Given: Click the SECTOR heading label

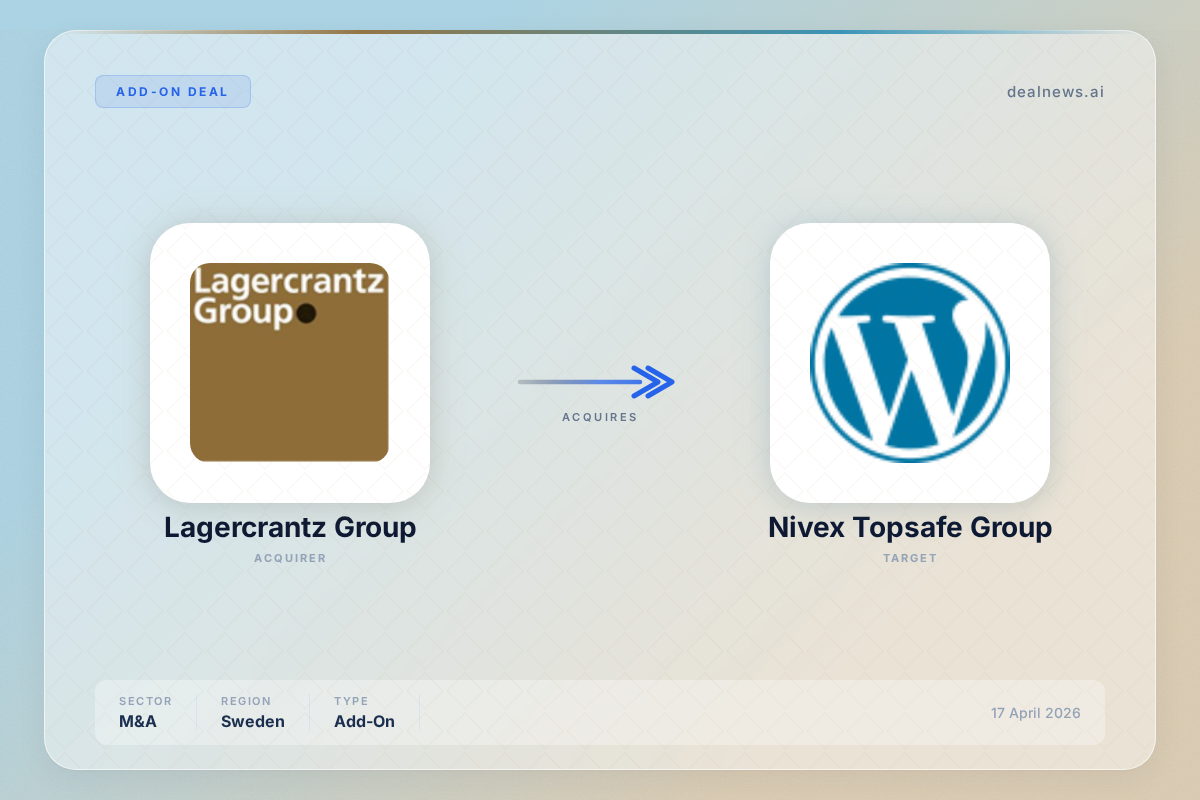Looking at the screenshot, I should pos(145,701).
